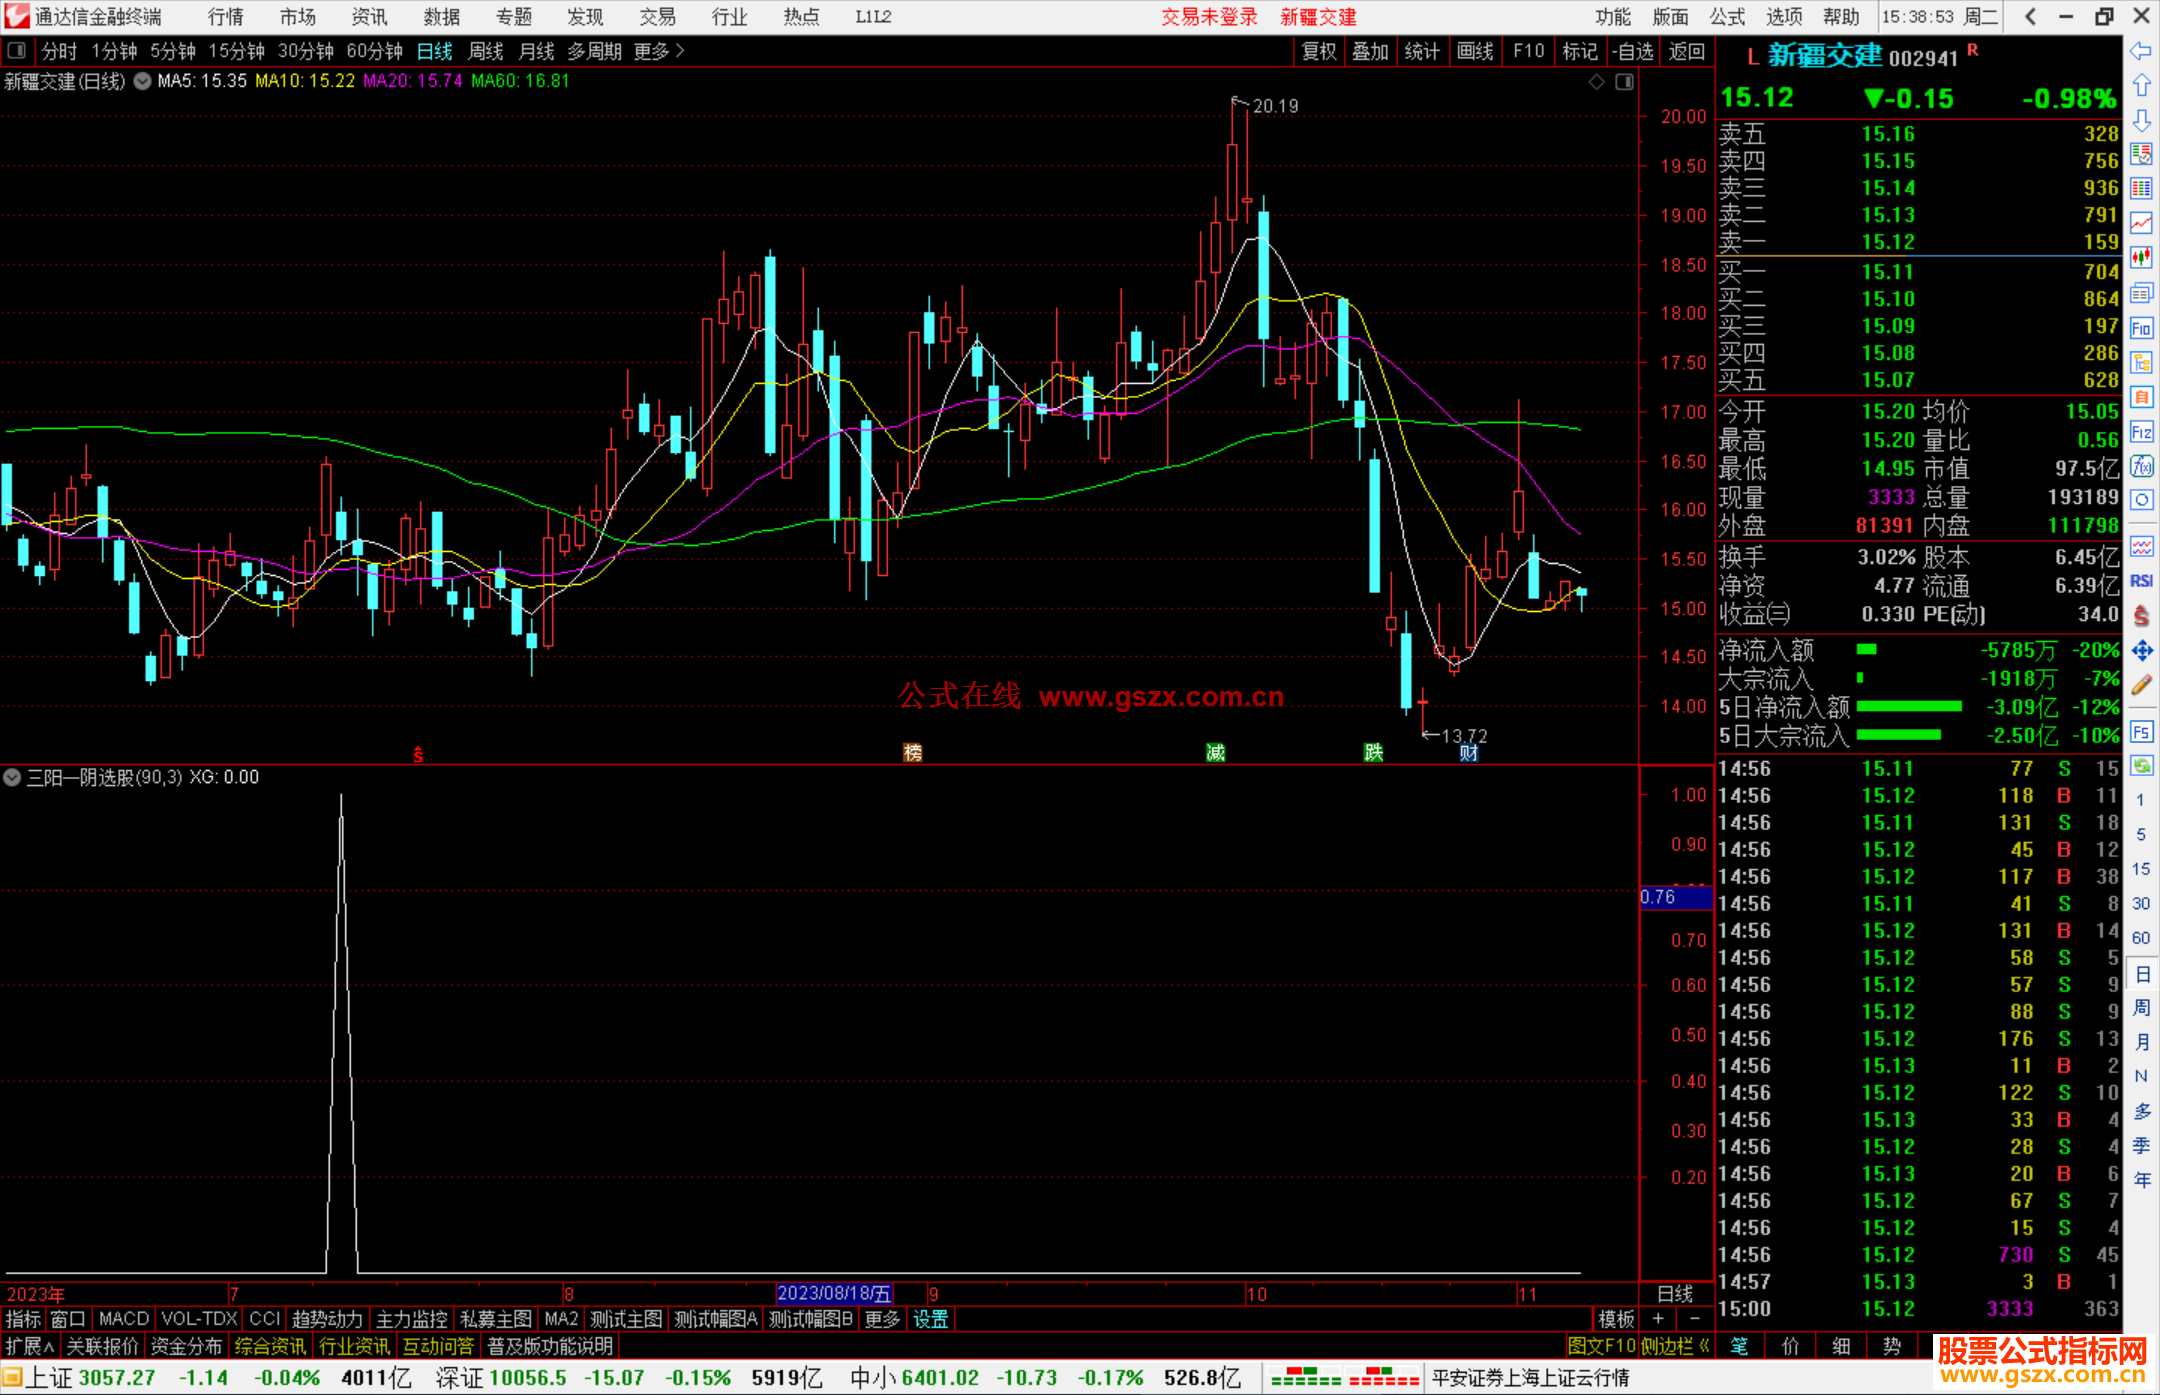Toggle 三阳一阴选股 indicator circle icon
The width and height of the screenshot is (2160, 1395).
click(x=12, y=777)
